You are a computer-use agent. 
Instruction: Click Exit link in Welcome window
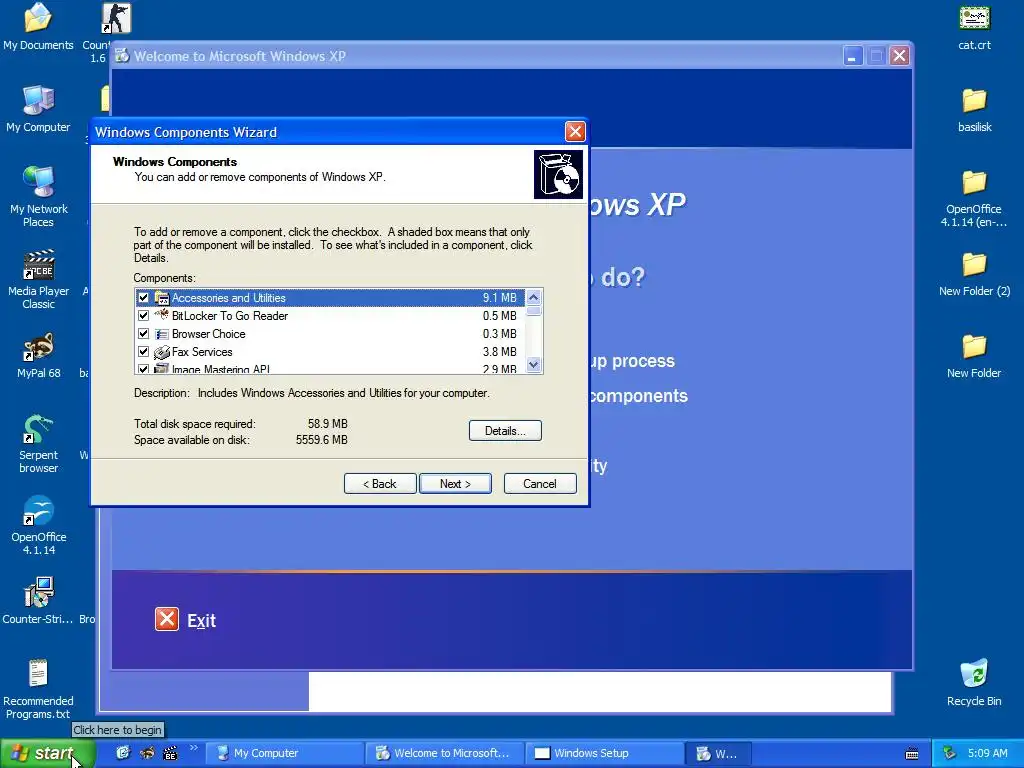click(x=201, y=620)
